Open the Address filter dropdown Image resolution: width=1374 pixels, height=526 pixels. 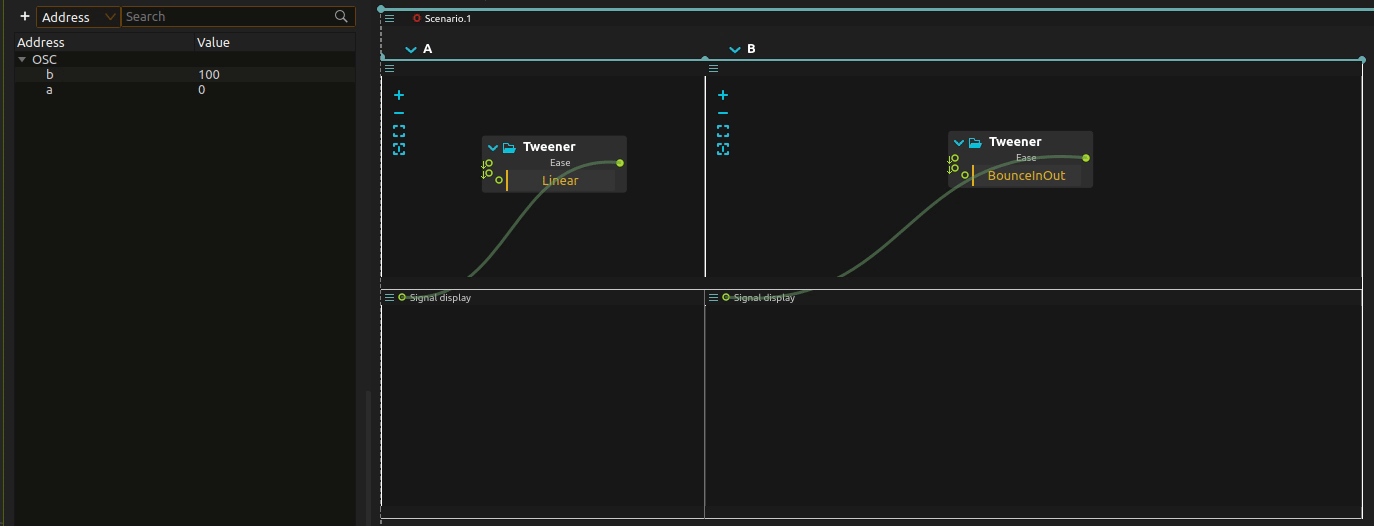tap(78, 17)
